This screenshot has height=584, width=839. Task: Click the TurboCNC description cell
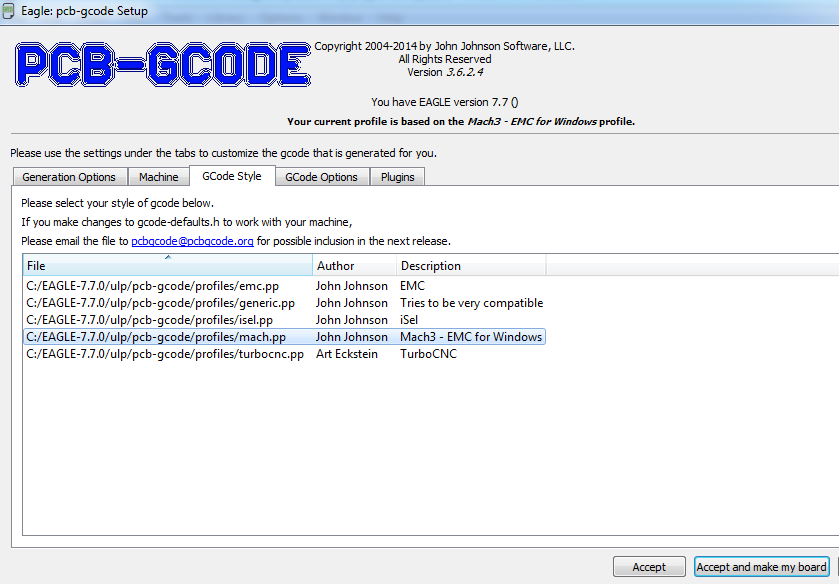click(x=429, y=354)
